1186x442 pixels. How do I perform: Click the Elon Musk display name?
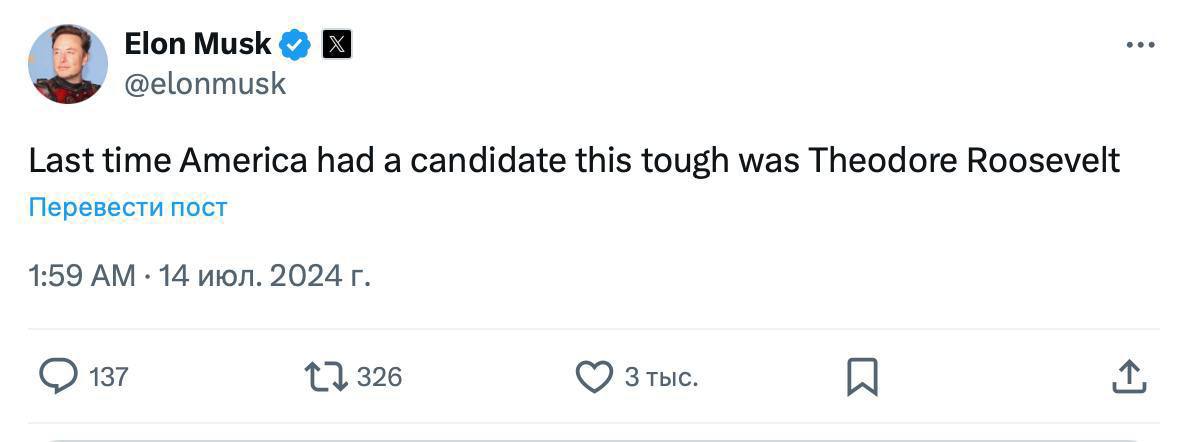(197, 44)
